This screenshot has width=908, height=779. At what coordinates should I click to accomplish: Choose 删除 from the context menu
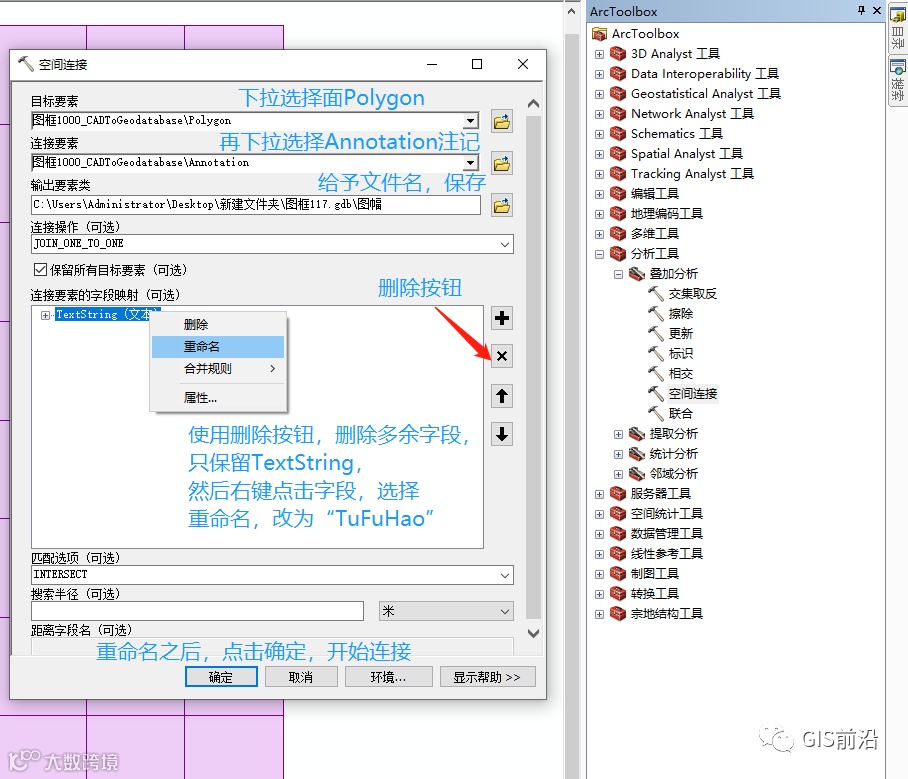click(218, 325)
